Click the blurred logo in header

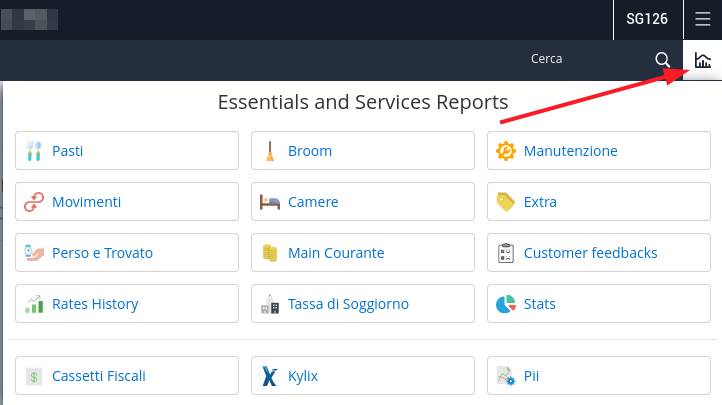point(29,19)
